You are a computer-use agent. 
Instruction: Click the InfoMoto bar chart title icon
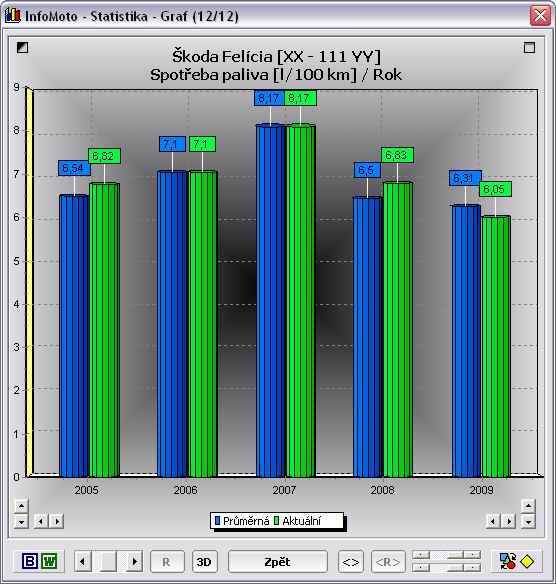pos(12,15)
